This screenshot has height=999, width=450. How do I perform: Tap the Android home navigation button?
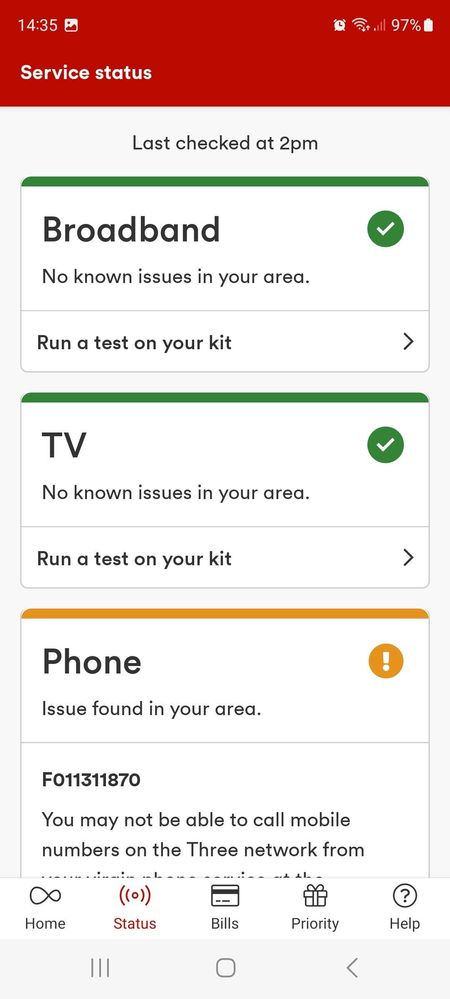coord(226,968)
